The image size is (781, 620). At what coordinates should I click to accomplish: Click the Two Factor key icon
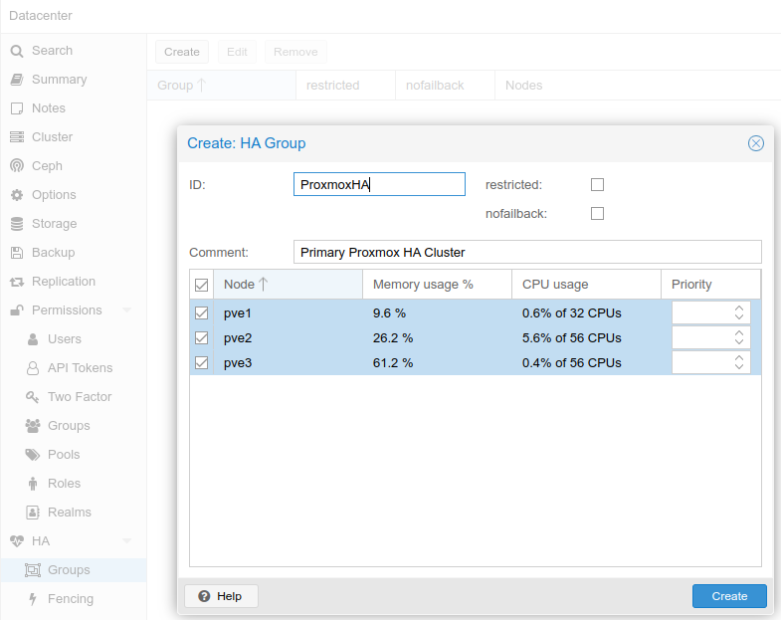32,397
